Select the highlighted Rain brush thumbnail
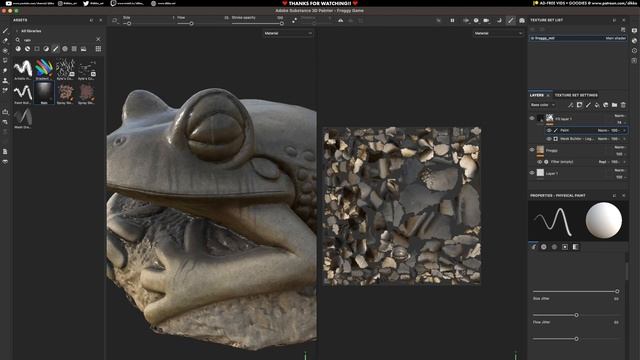Image resolution: width=640 pixels, height=360 pixels. pos(44,93)
